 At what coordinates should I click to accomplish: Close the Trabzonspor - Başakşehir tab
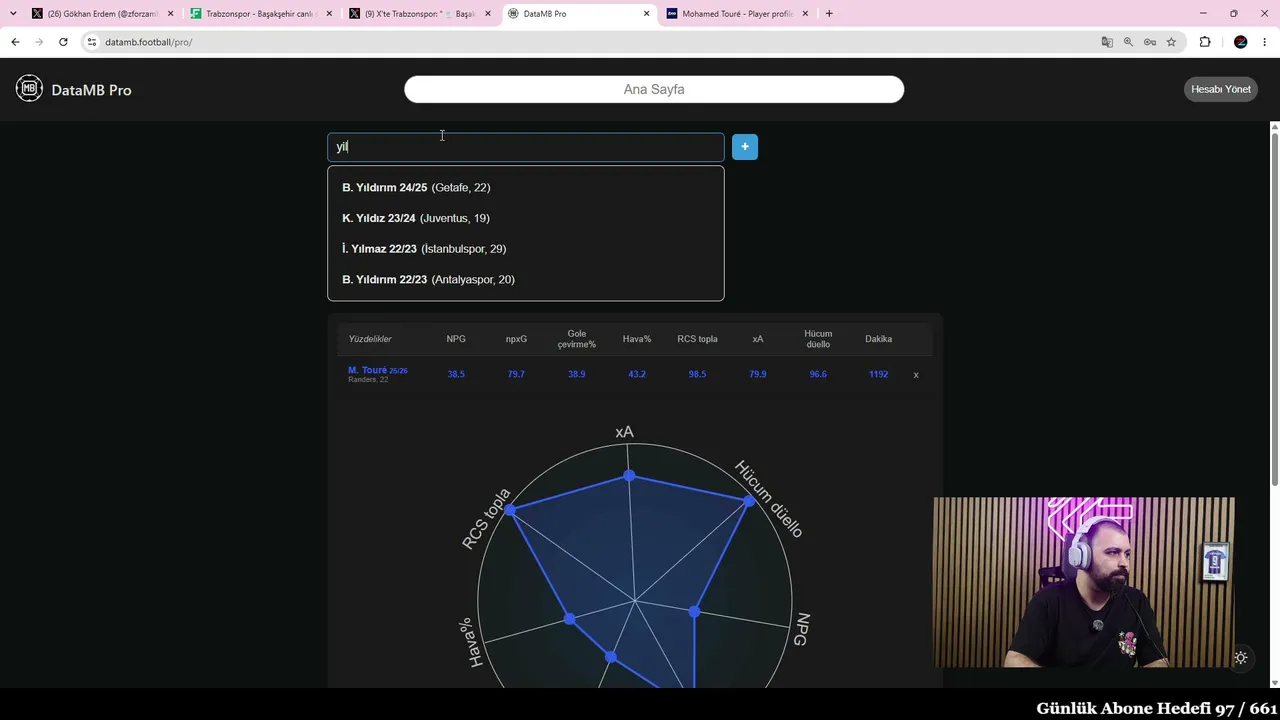coord(329,14)
